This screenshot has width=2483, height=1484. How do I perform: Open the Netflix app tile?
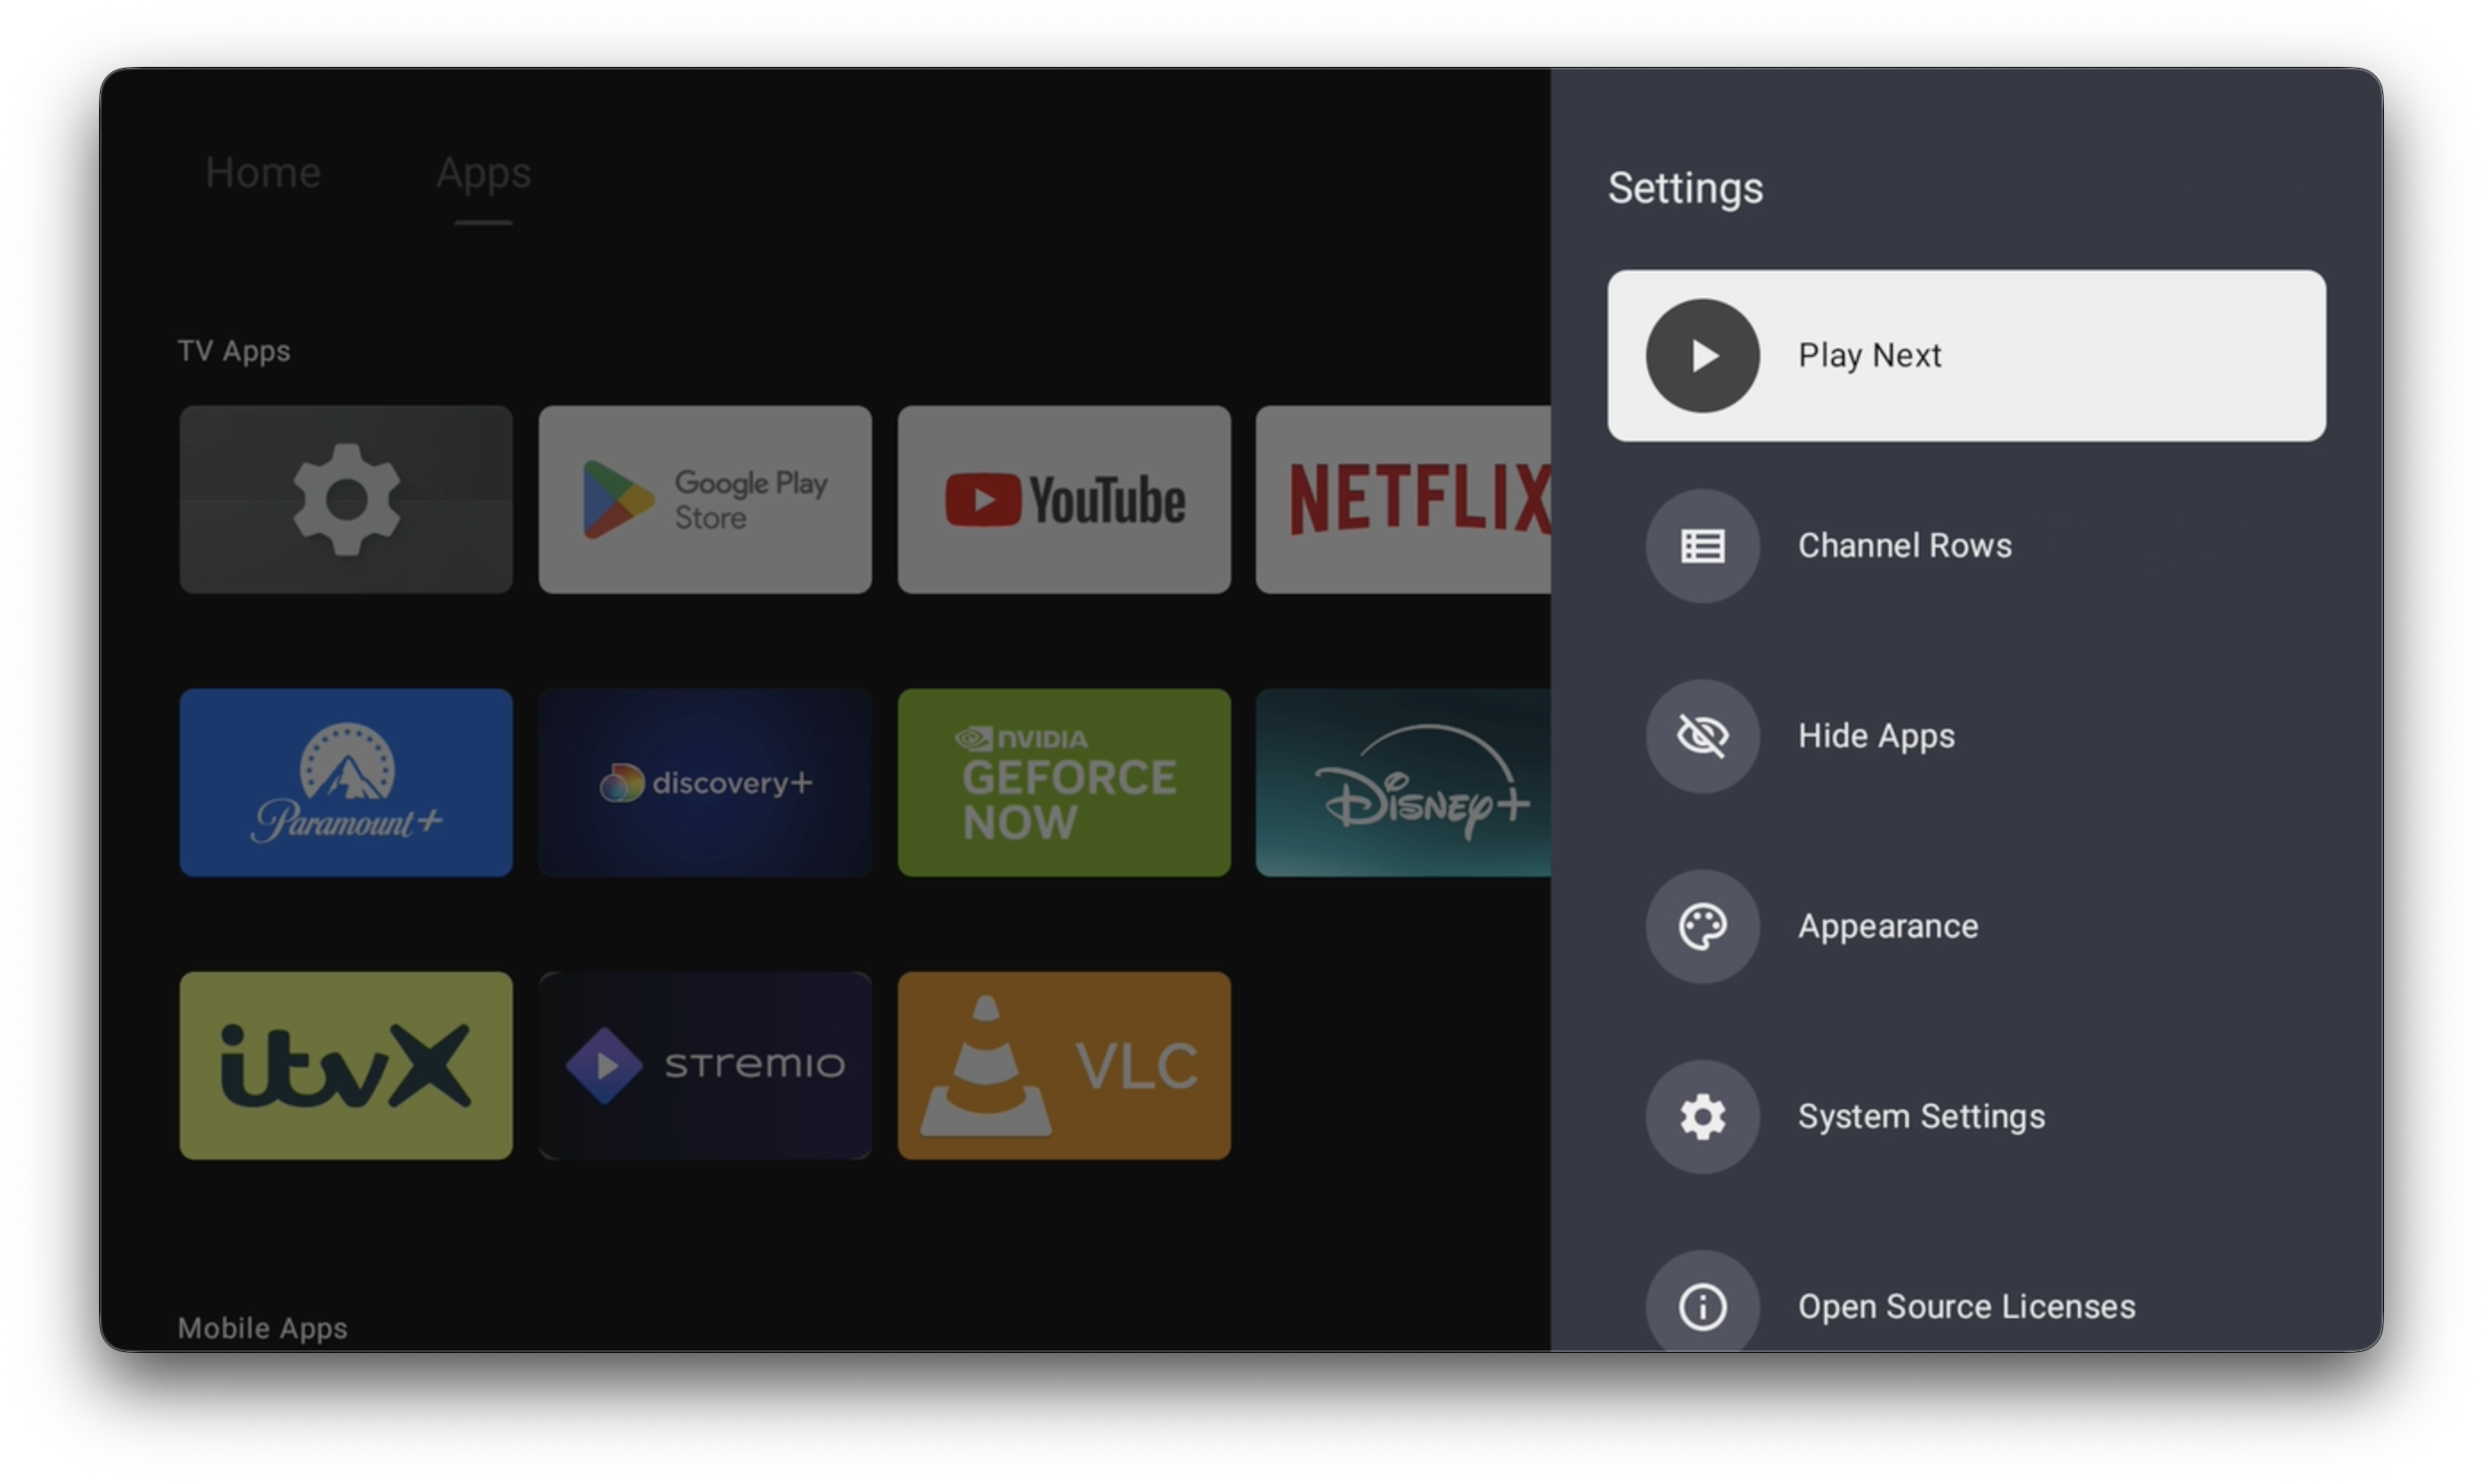[x=1402, y=499]
